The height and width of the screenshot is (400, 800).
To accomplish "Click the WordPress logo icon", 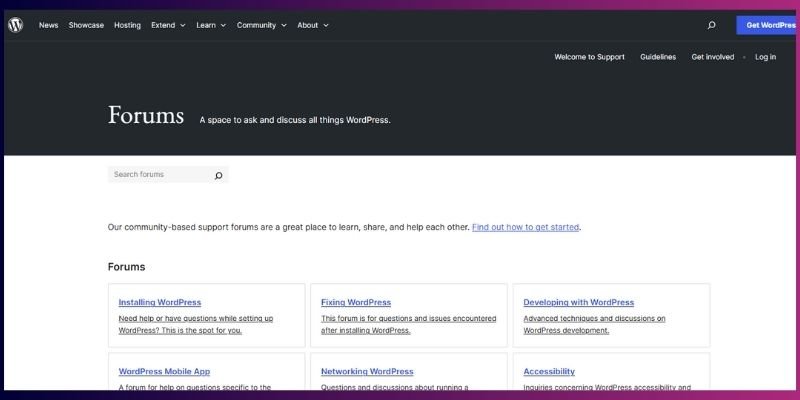I will [x=15, y=25].
